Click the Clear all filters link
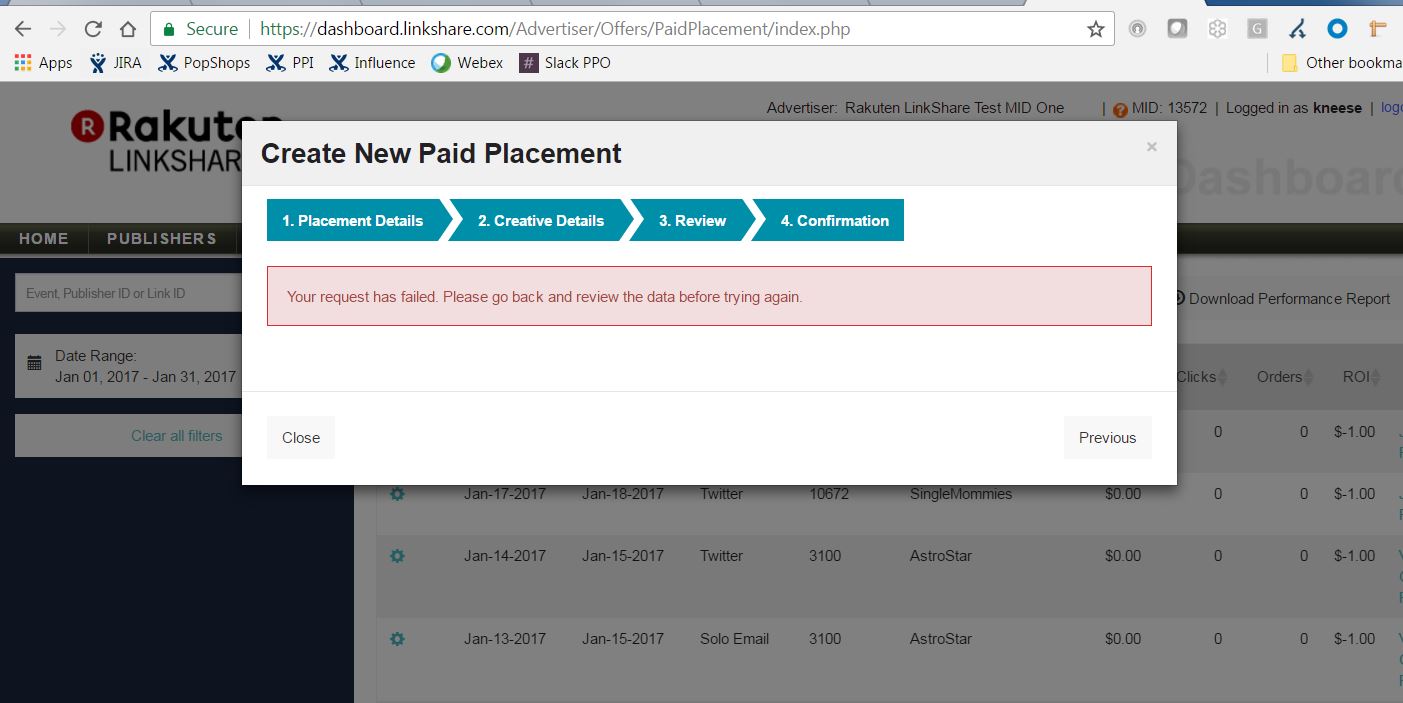 176,436
